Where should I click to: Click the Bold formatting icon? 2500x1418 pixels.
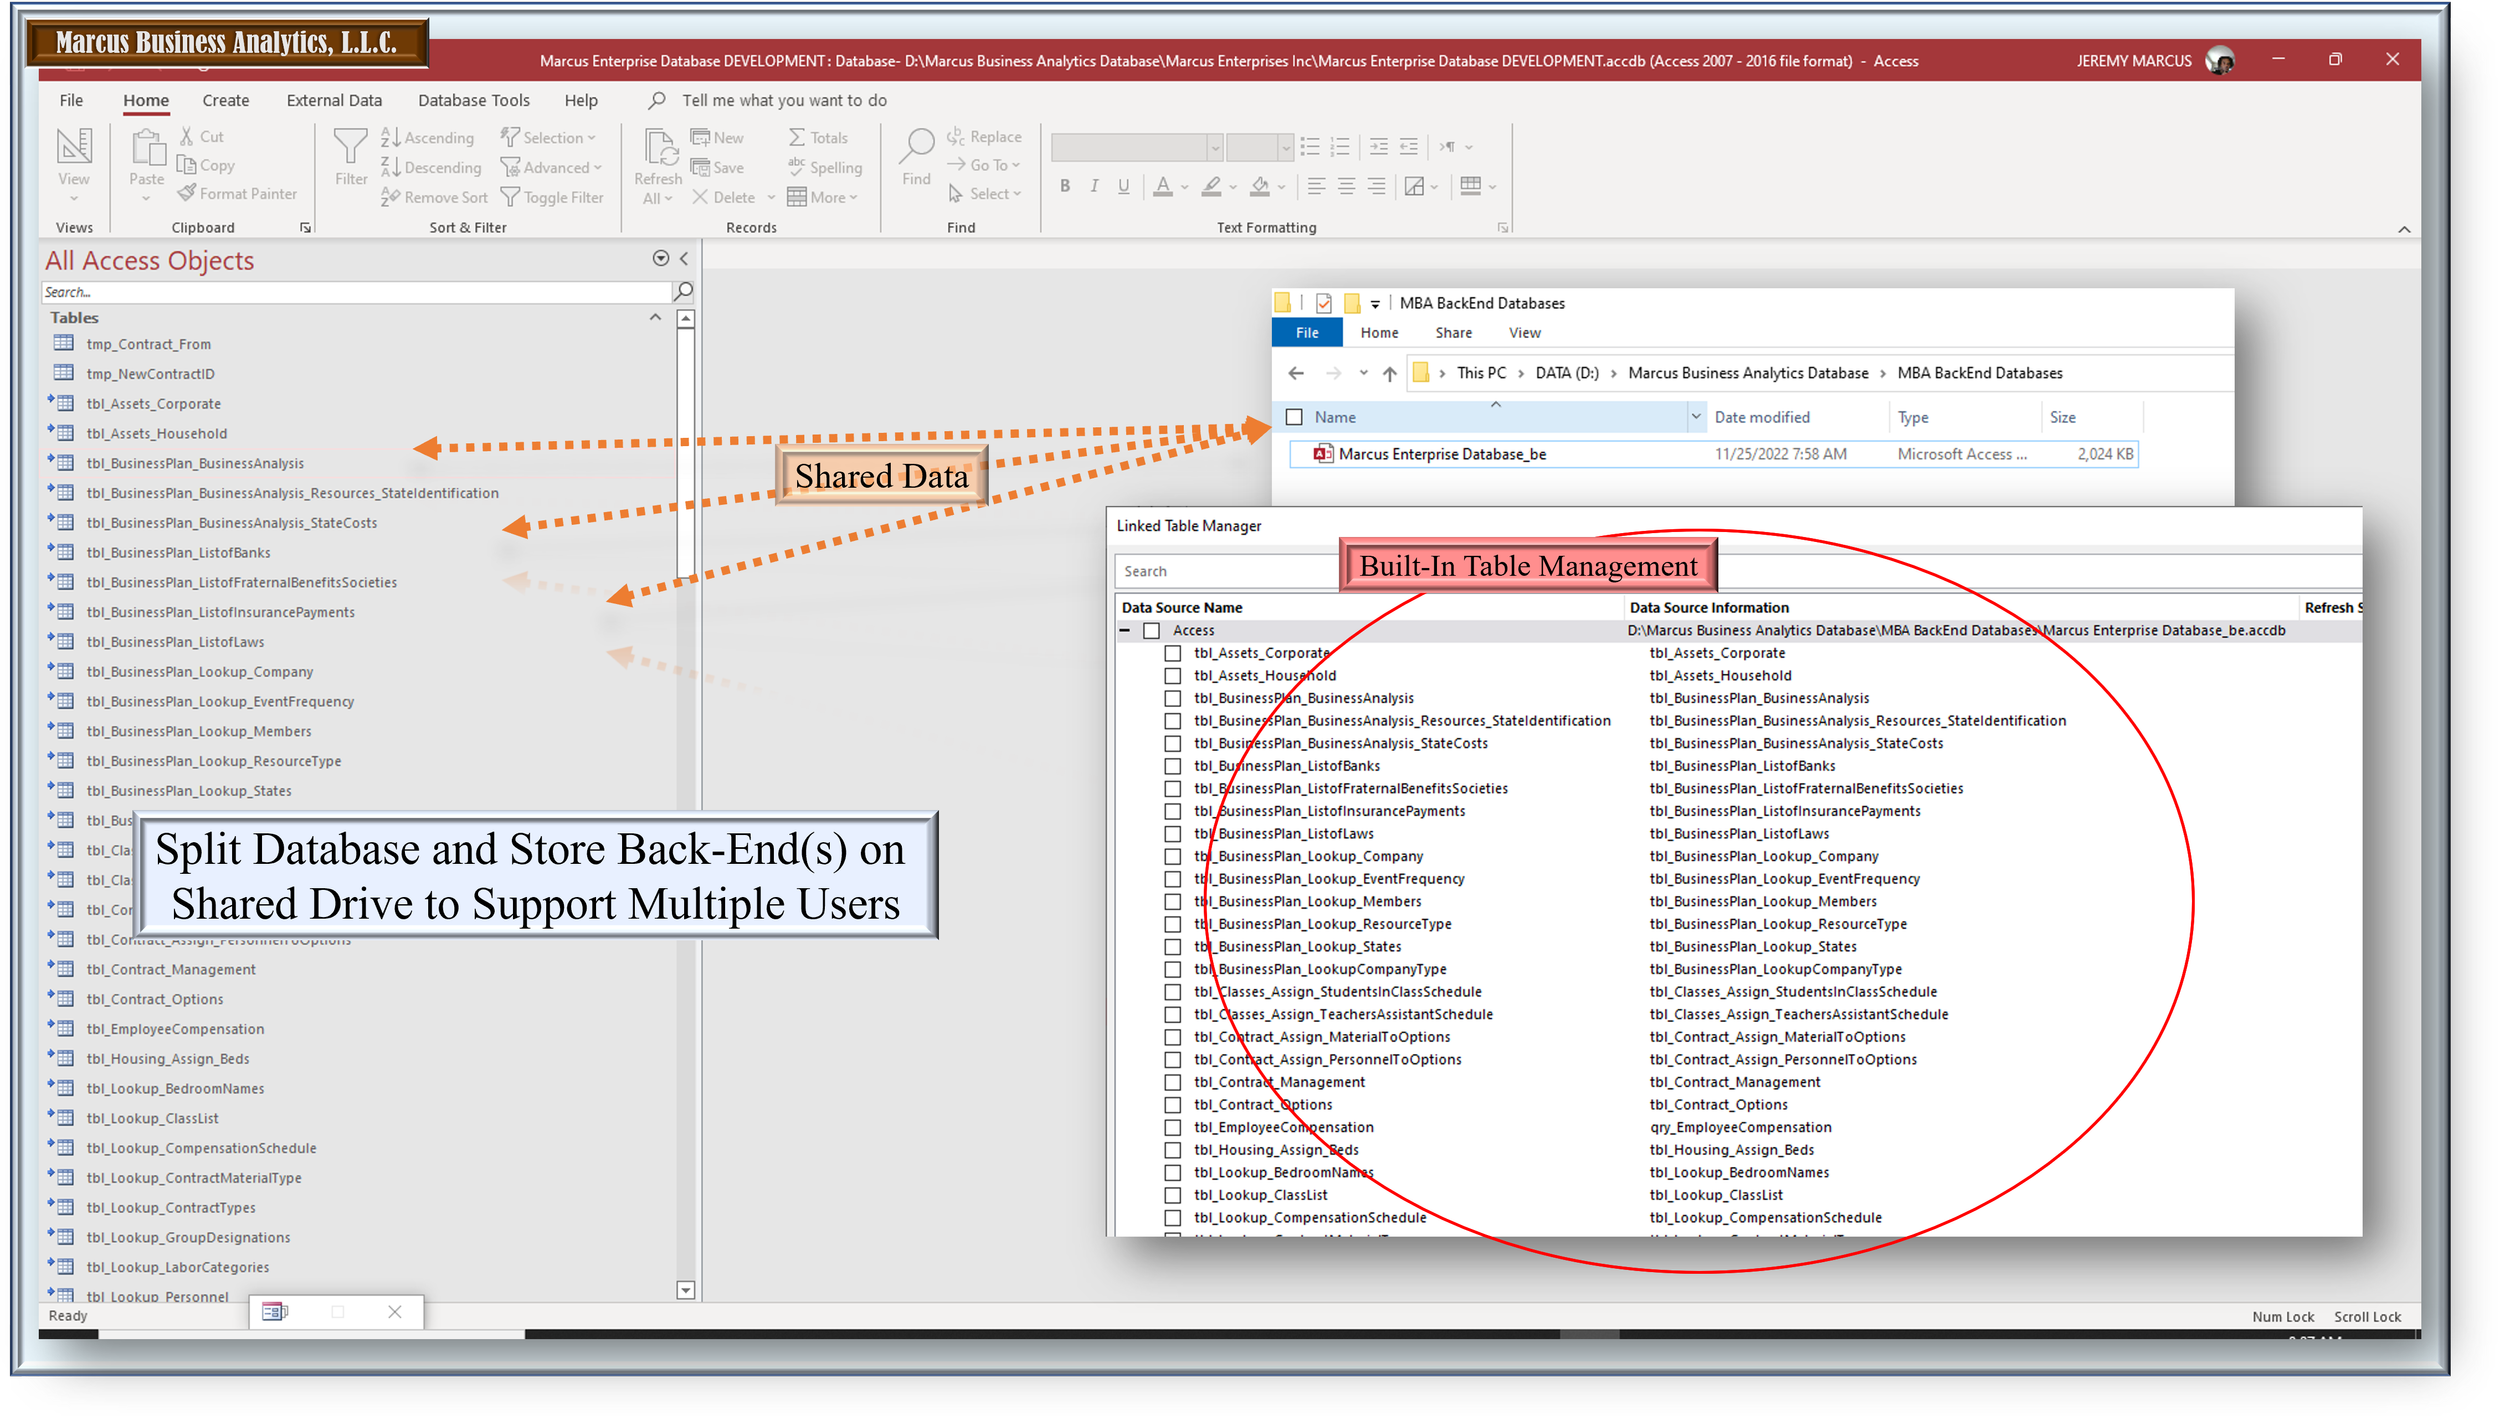point(1065,186)
